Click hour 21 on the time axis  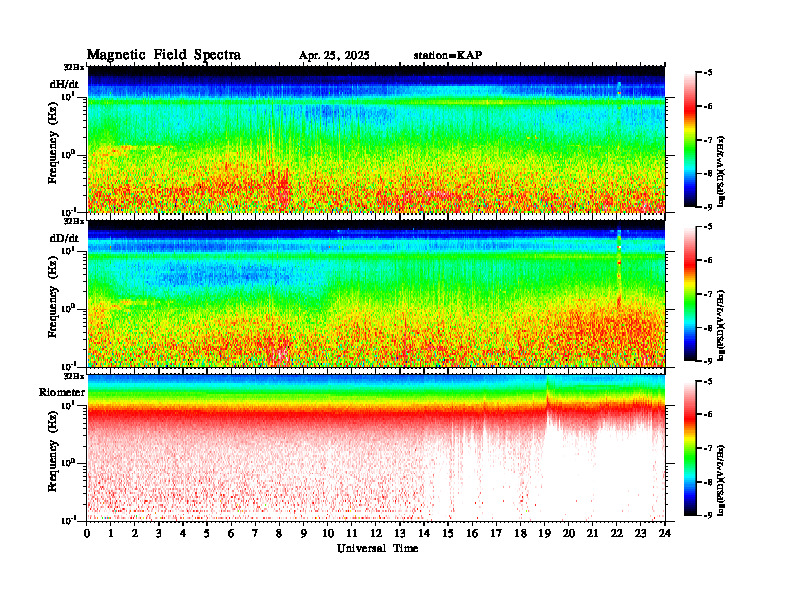click(x=592, y=533)
